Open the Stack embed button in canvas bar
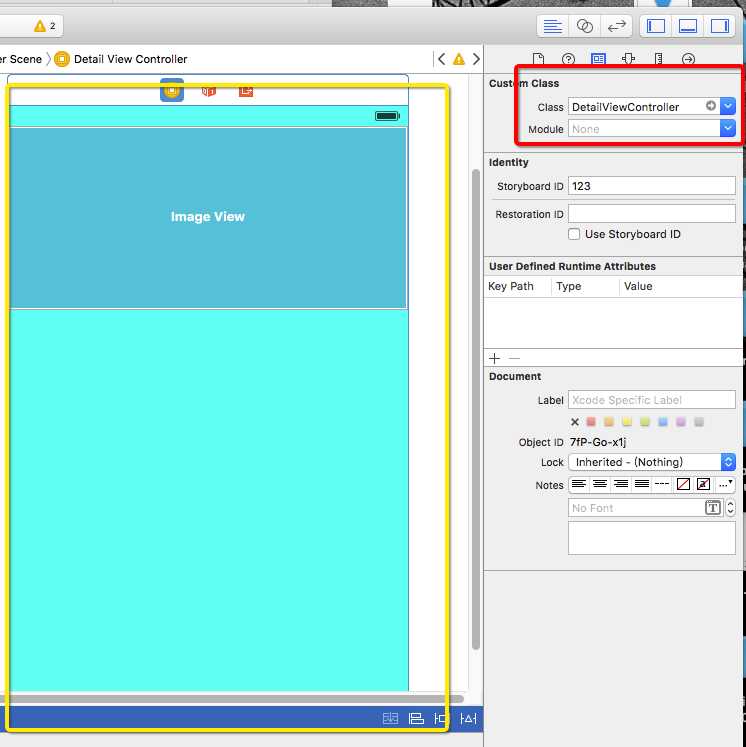Screen dimensions: 746x747 390,718
